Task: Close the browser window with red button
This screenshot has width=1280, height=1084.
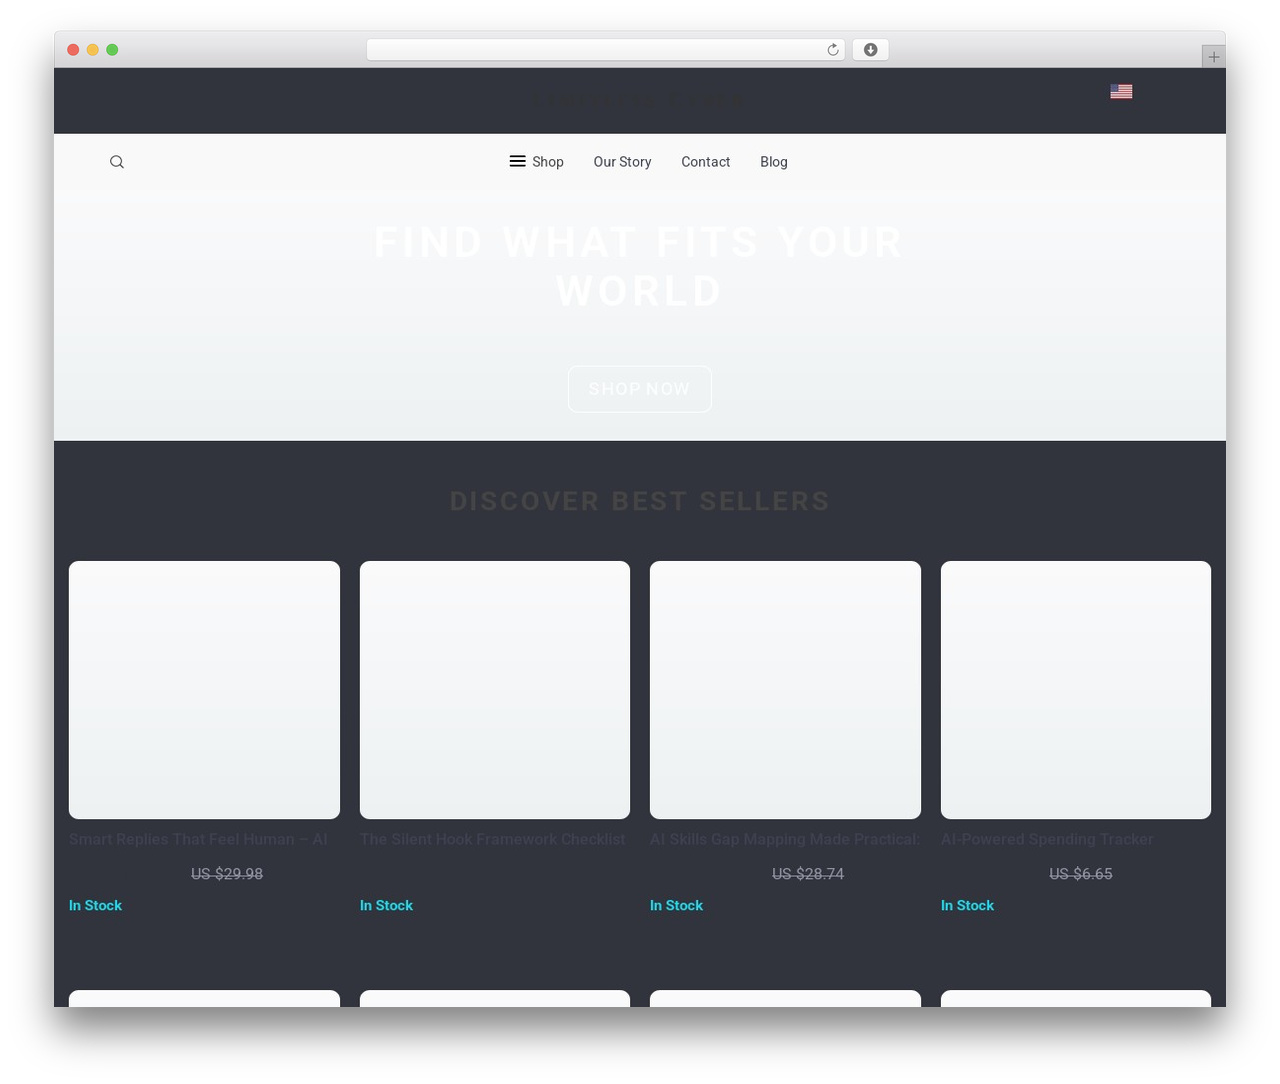Action: (x=73, y=50)
